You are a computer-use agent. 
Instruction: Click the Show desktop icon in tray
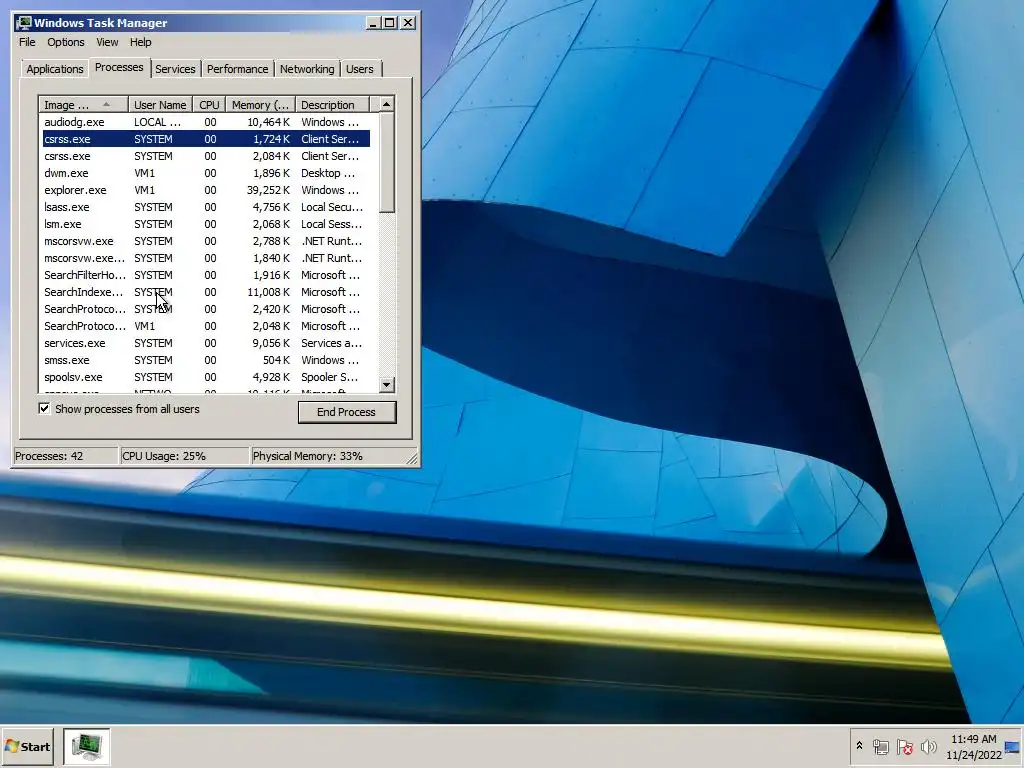tap(1012, 747)
